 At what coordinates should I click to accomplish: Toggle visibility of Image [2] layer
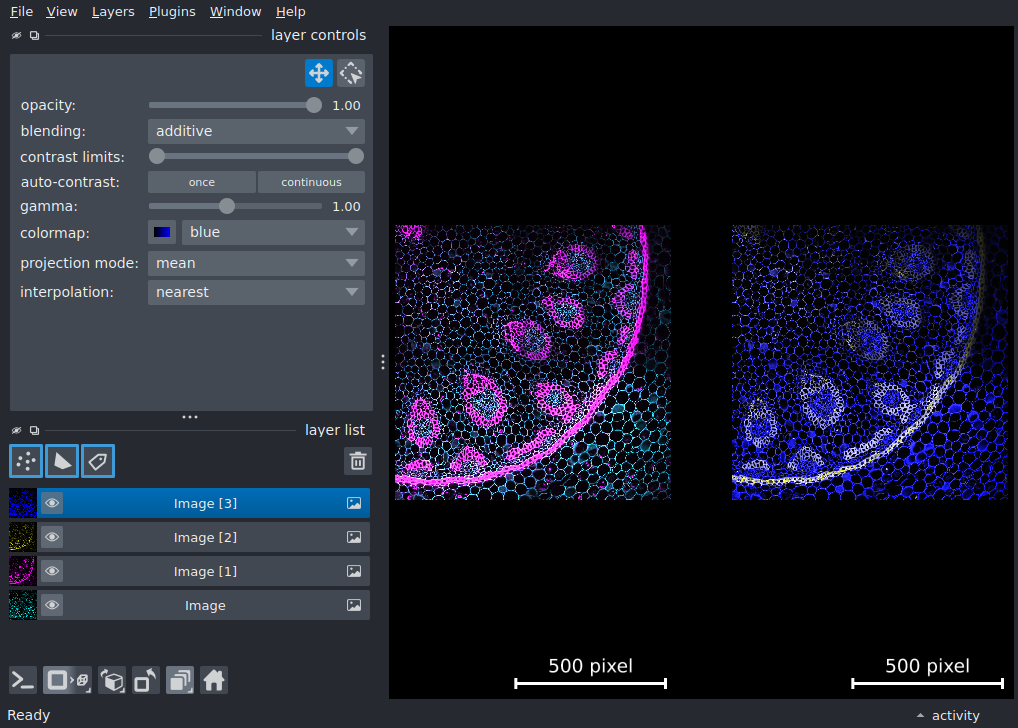coord(52,537)
